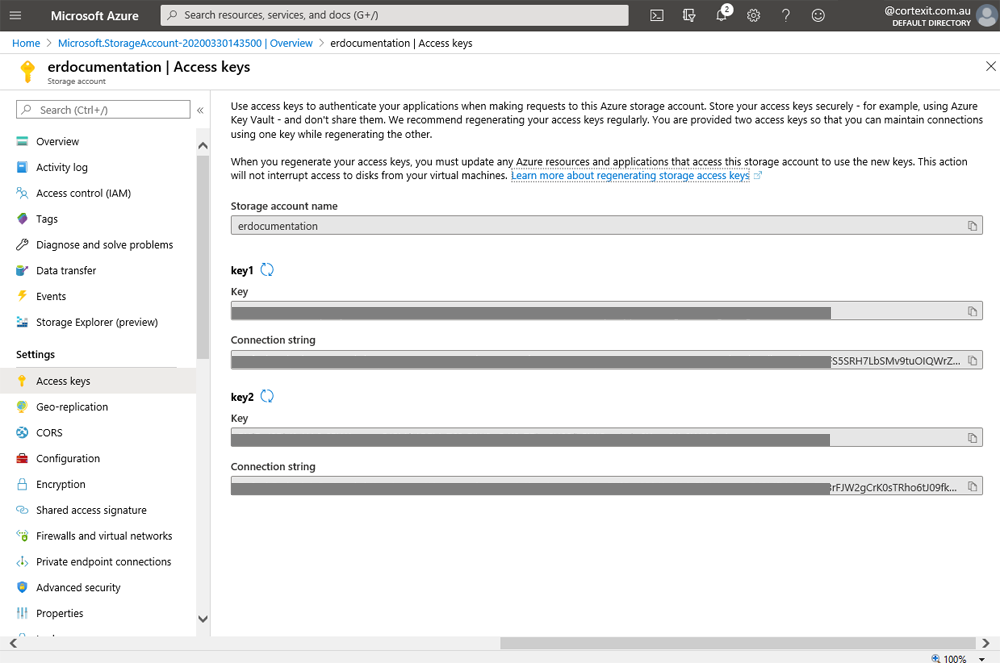Go to the Home breadcrumb link

point(26,43)
